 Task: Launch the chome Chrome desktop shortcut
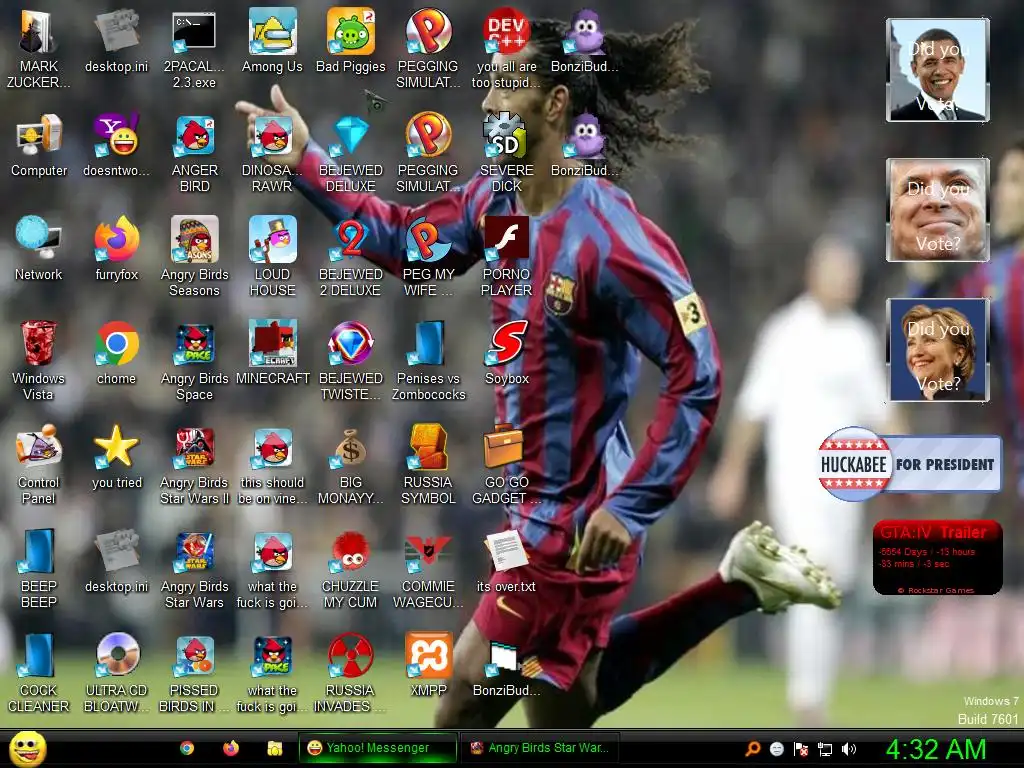(x=116, y=352)
